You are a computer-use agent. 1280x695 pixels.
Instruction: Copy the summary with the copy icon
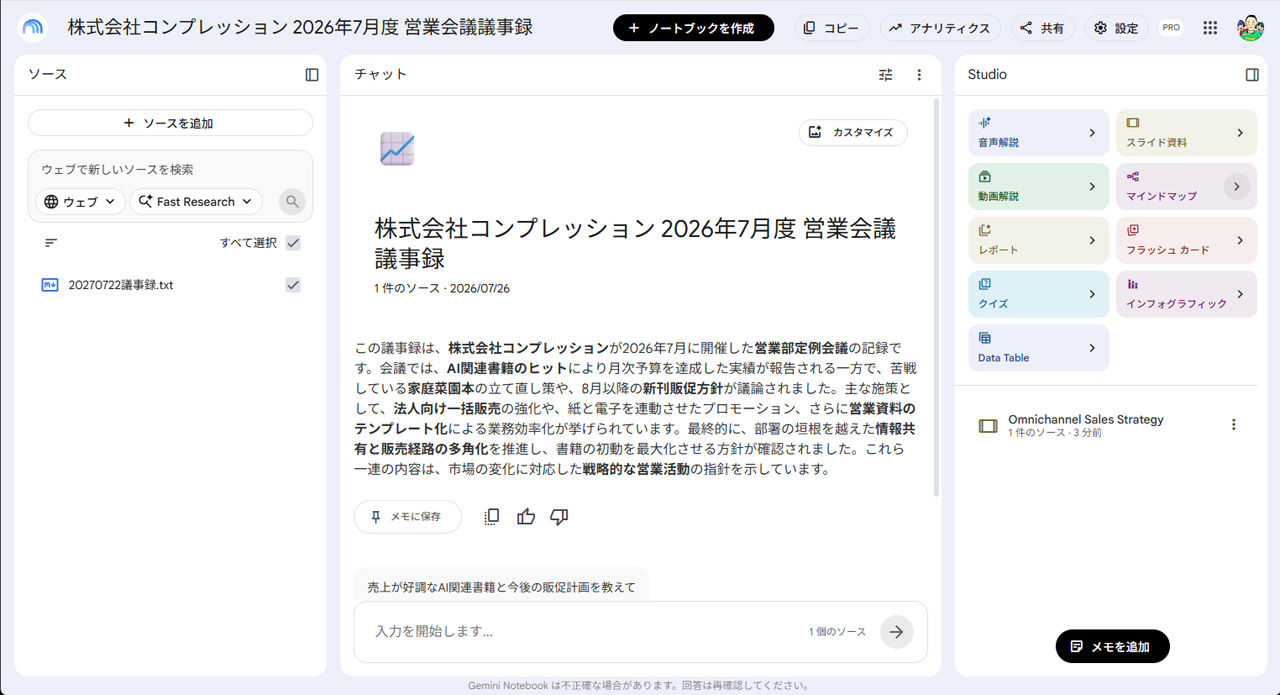491,517
